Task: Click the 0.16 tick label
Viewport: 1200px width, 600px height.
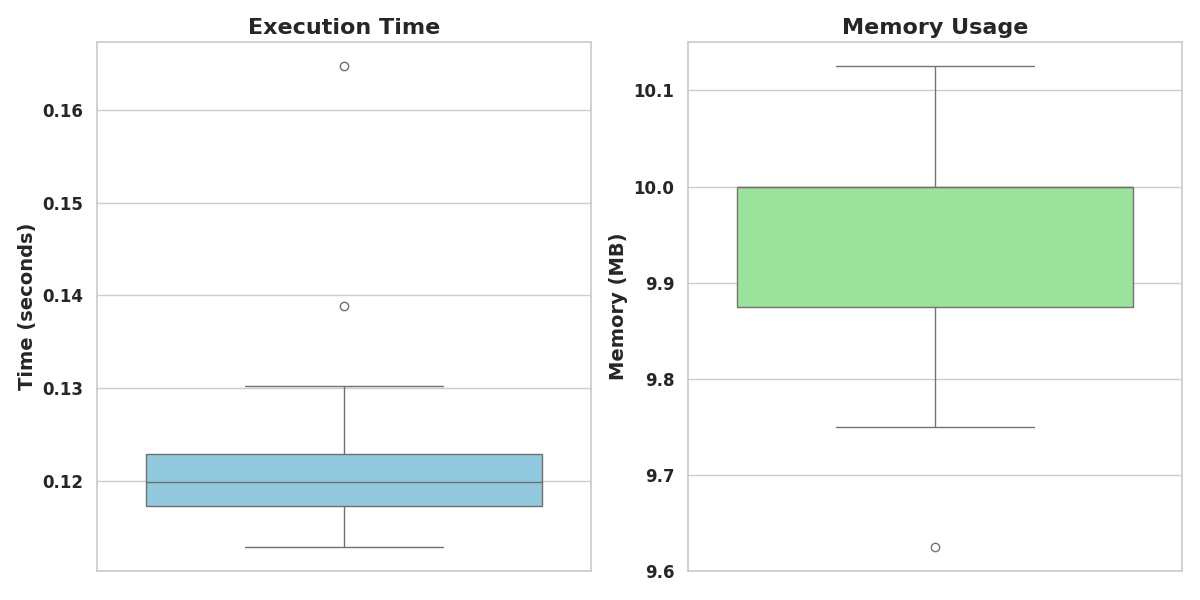Action: tap(62, 110)
